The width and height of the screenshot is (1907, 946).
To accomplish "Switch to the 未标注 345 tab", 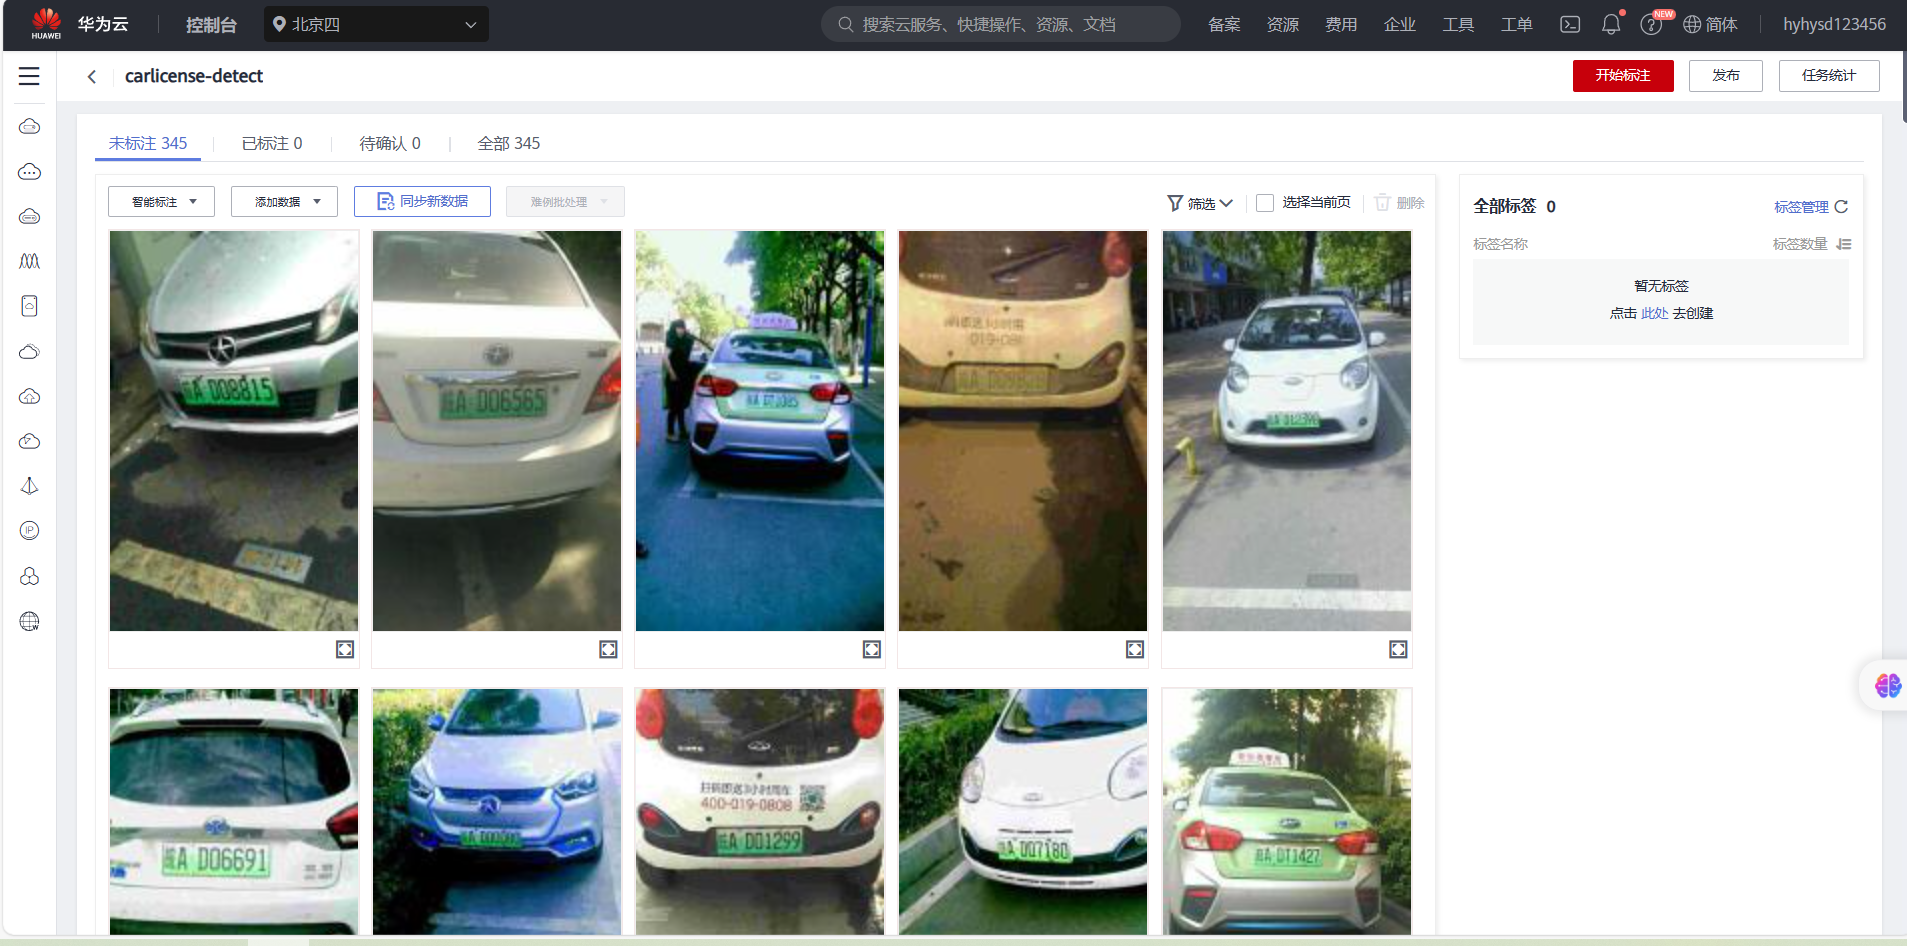I will point(148,143).
